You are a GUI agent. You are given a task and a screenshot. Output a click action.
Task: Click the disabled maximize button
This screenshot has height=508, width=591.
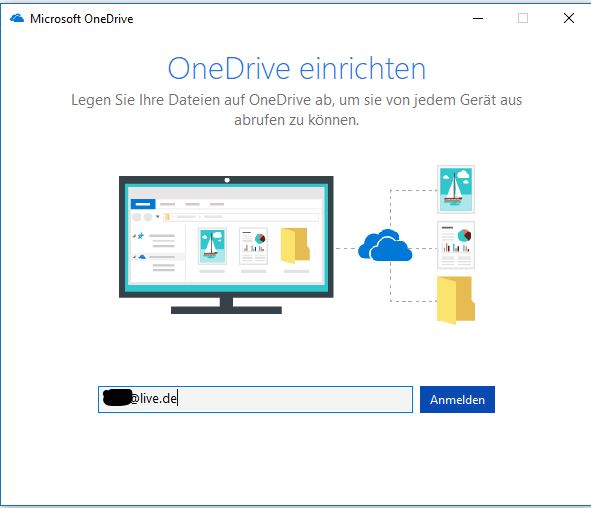[523, 18]
